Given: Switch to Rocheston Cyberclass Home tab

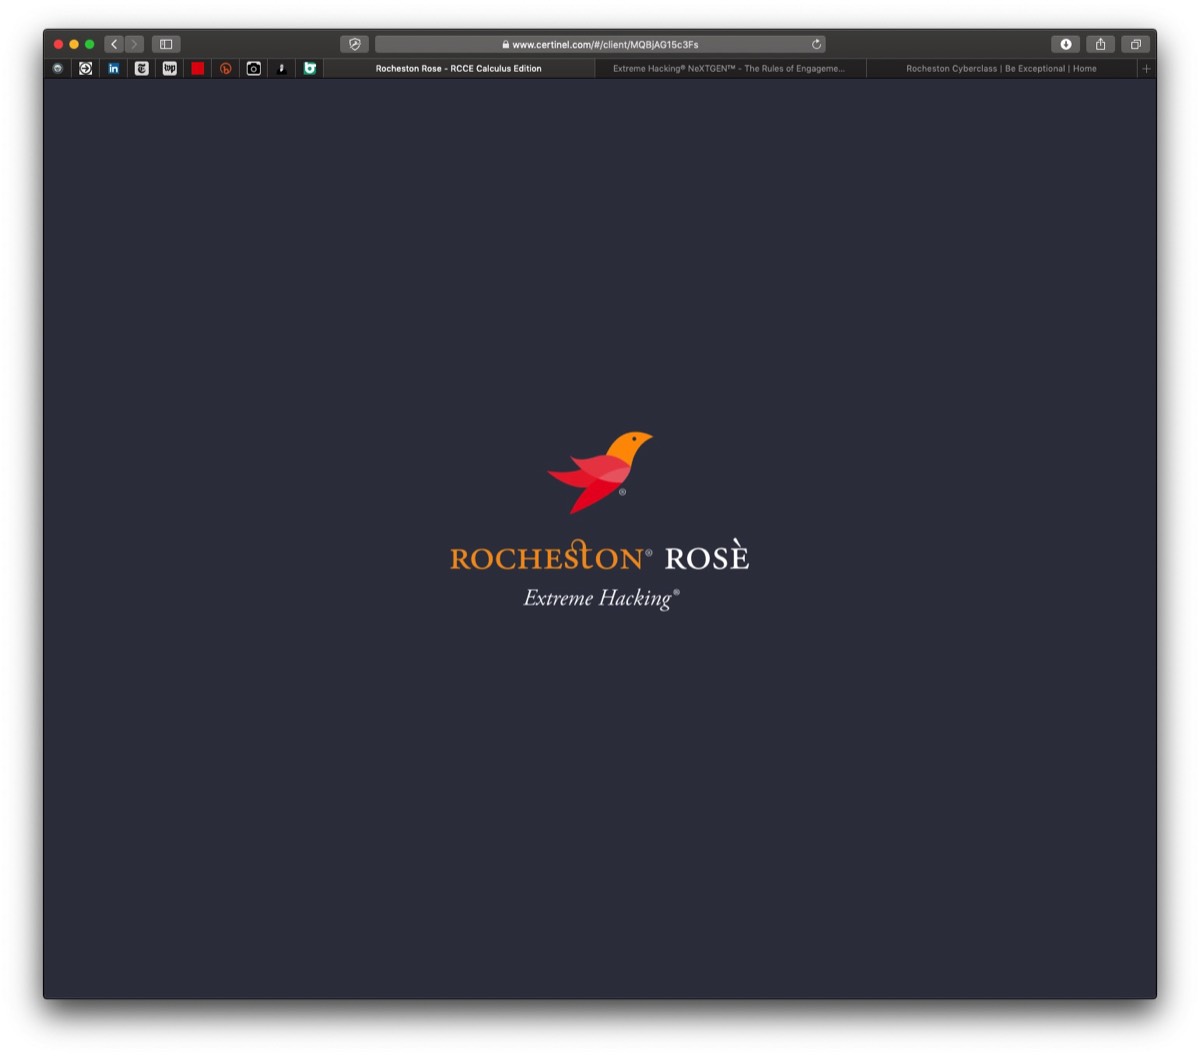Looking at the screenshot, I should pyautogui.click(x=1001, y=69).
